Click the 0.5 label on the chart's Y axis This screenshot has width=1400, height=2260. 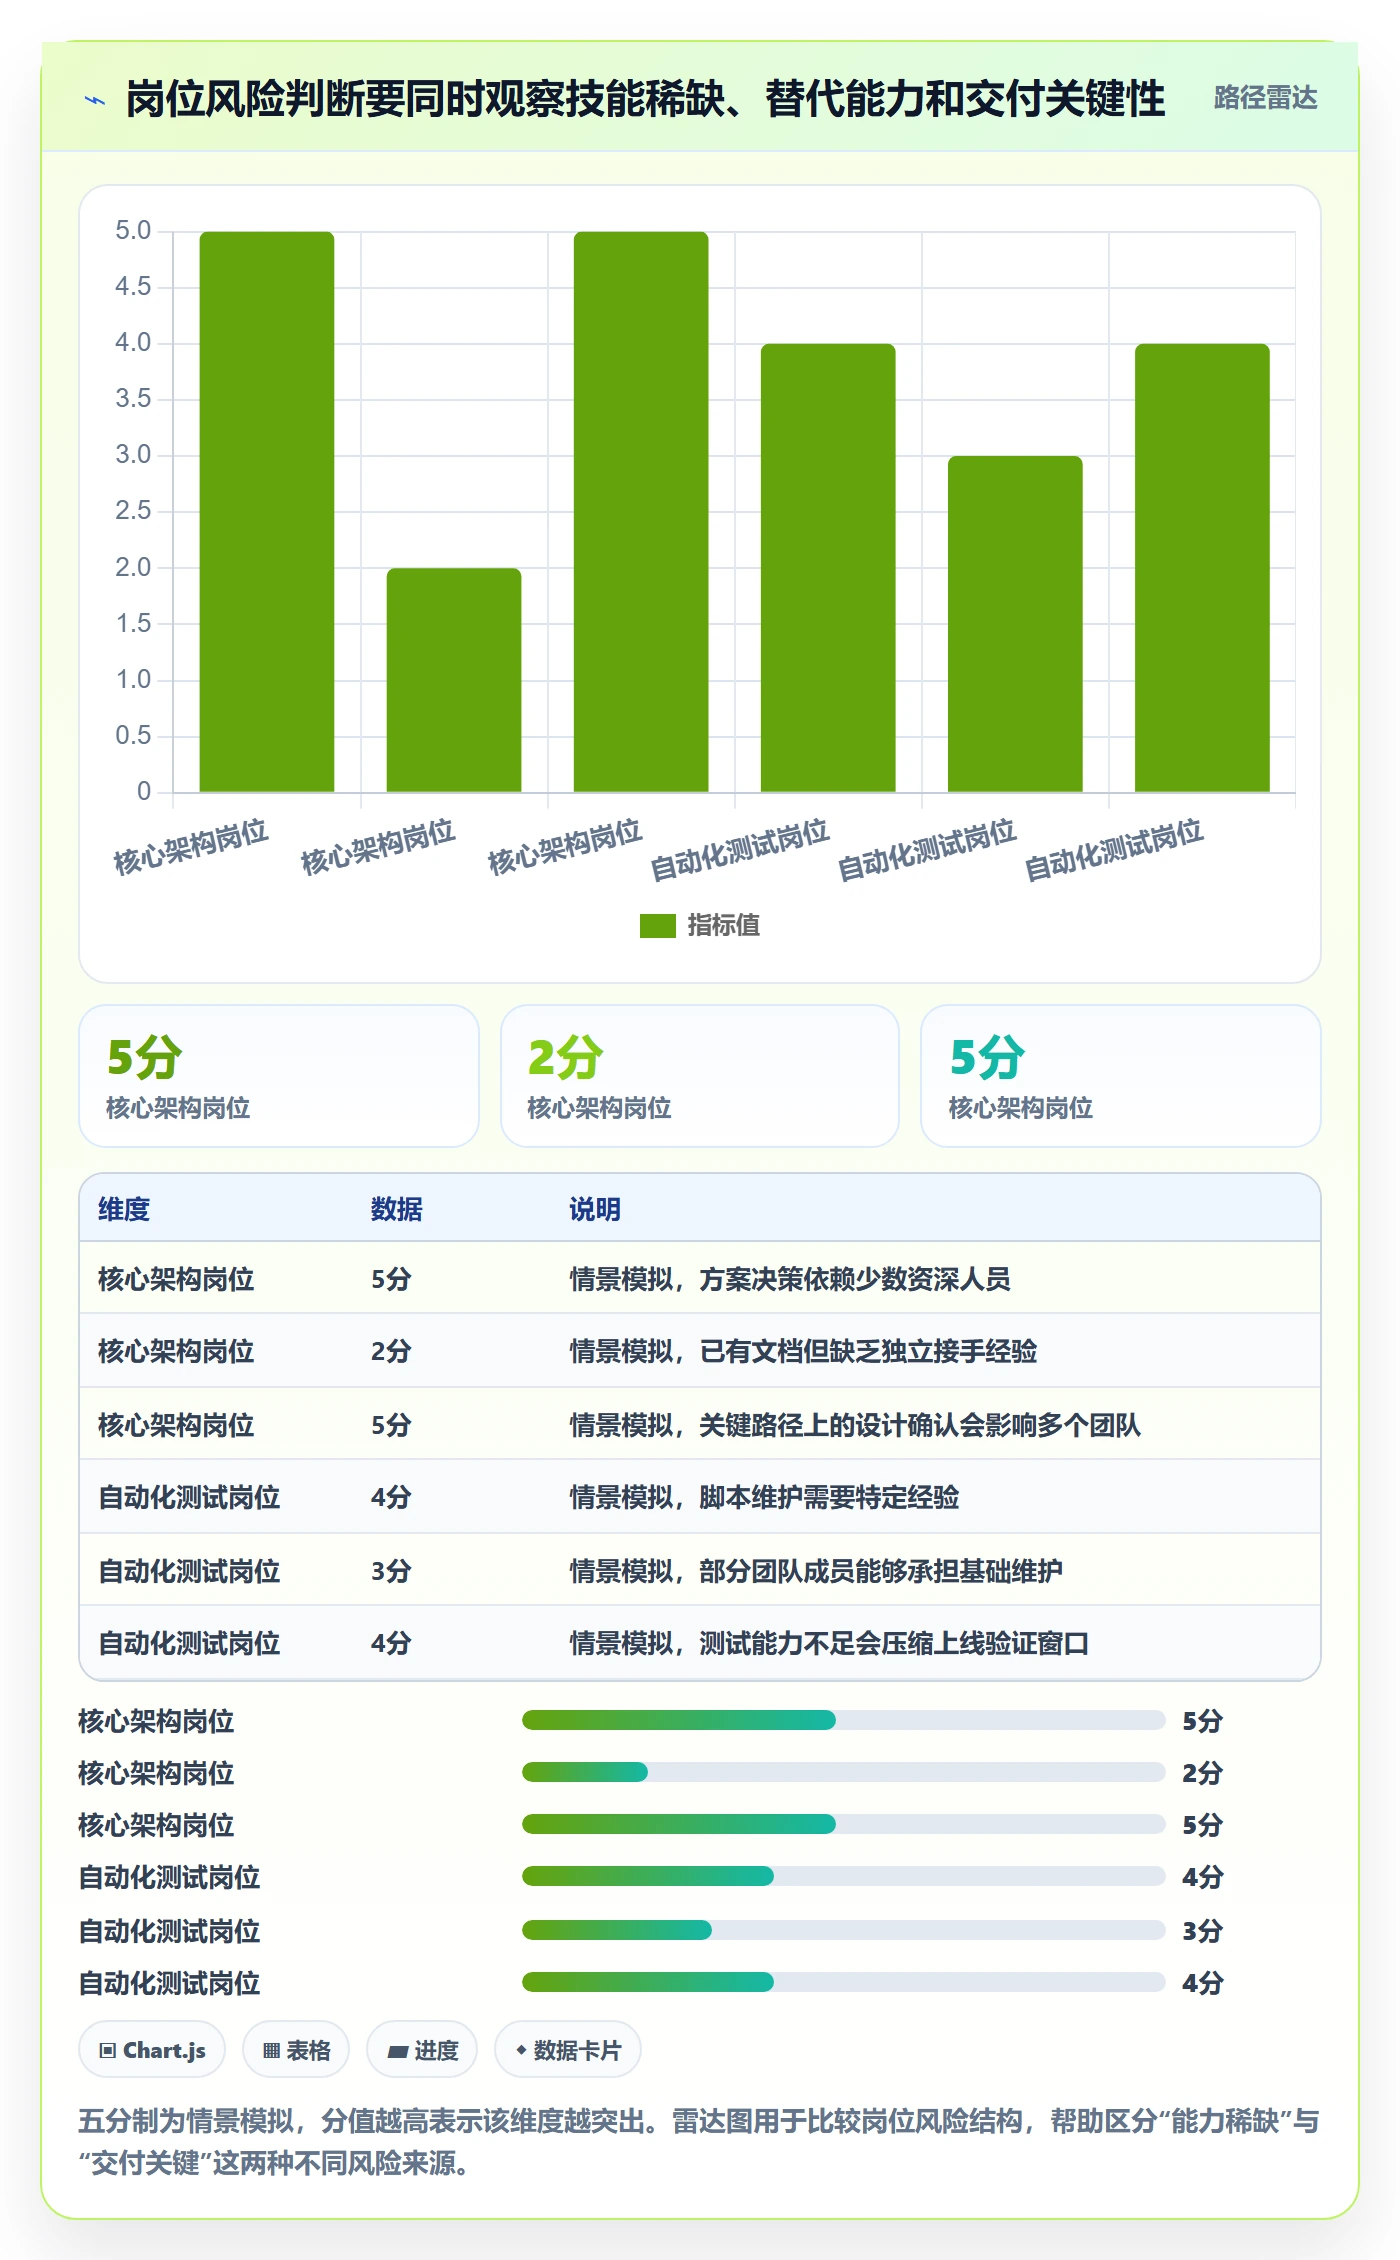(x=133, y=736)
